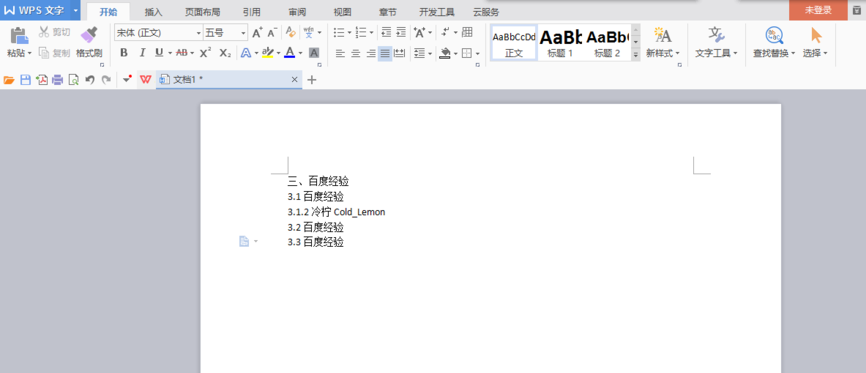Screen dimensions: 866x373
Task: Open the line spacing dropdown arrow
Action: (430, 54)
